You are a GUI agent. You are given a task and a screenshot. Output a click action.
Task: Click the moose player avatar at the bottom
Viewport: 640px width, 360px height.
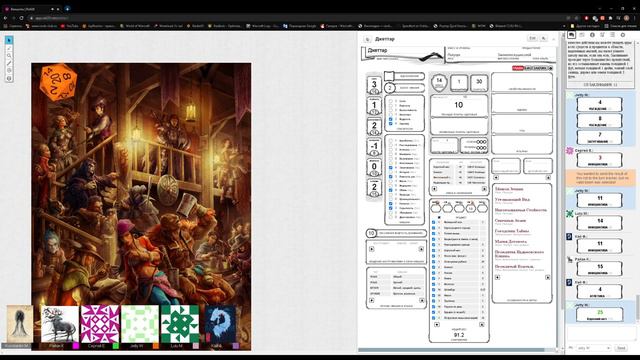60,324
